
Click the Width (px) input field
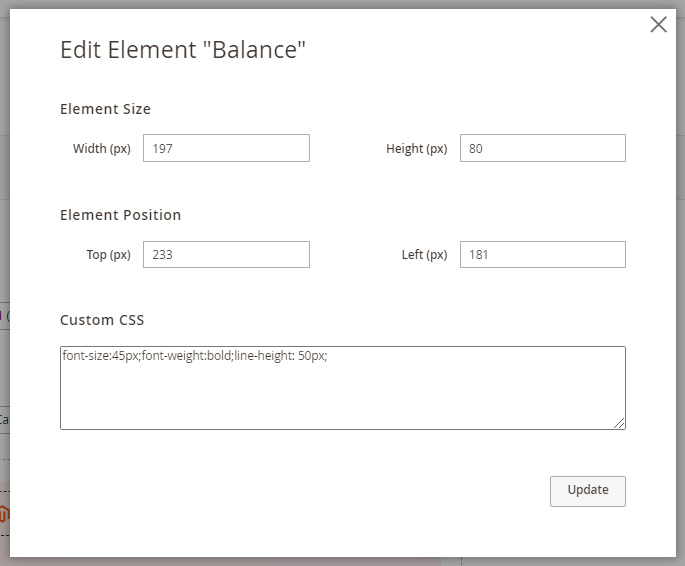point(226,148)
